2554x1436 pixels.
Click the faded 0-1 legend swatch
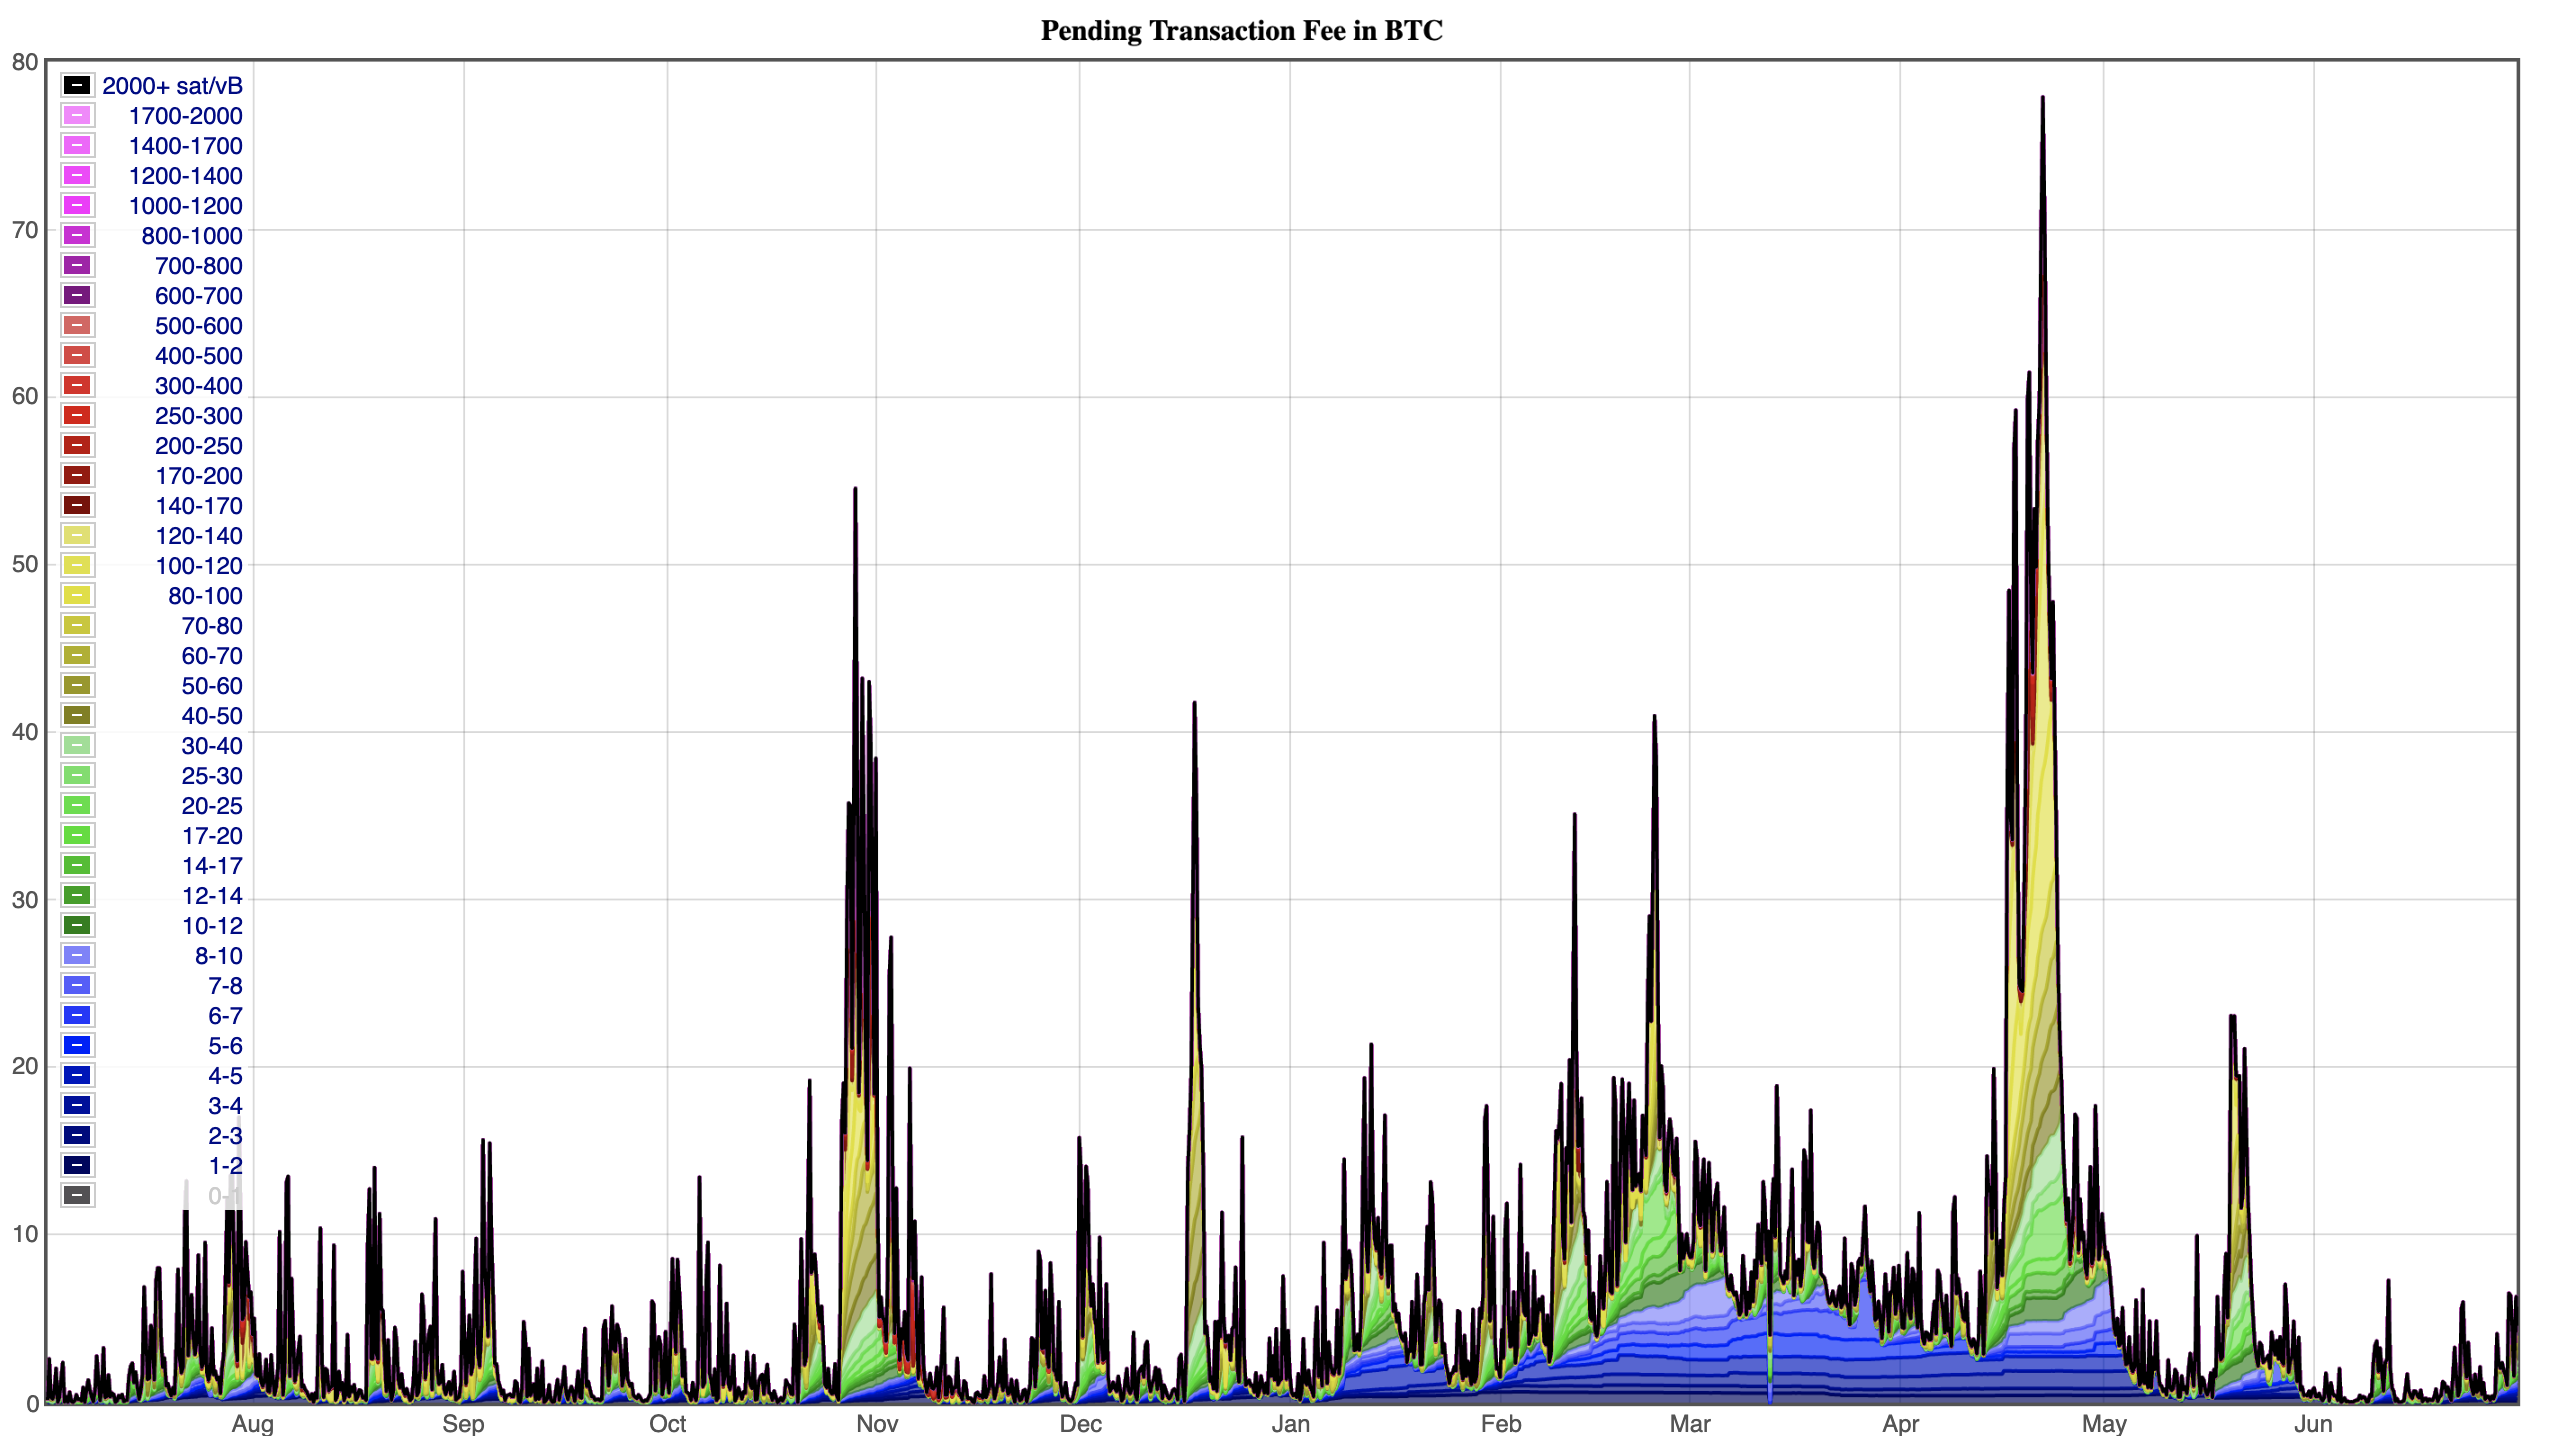pyautogui.click(x=77, y=1195)
